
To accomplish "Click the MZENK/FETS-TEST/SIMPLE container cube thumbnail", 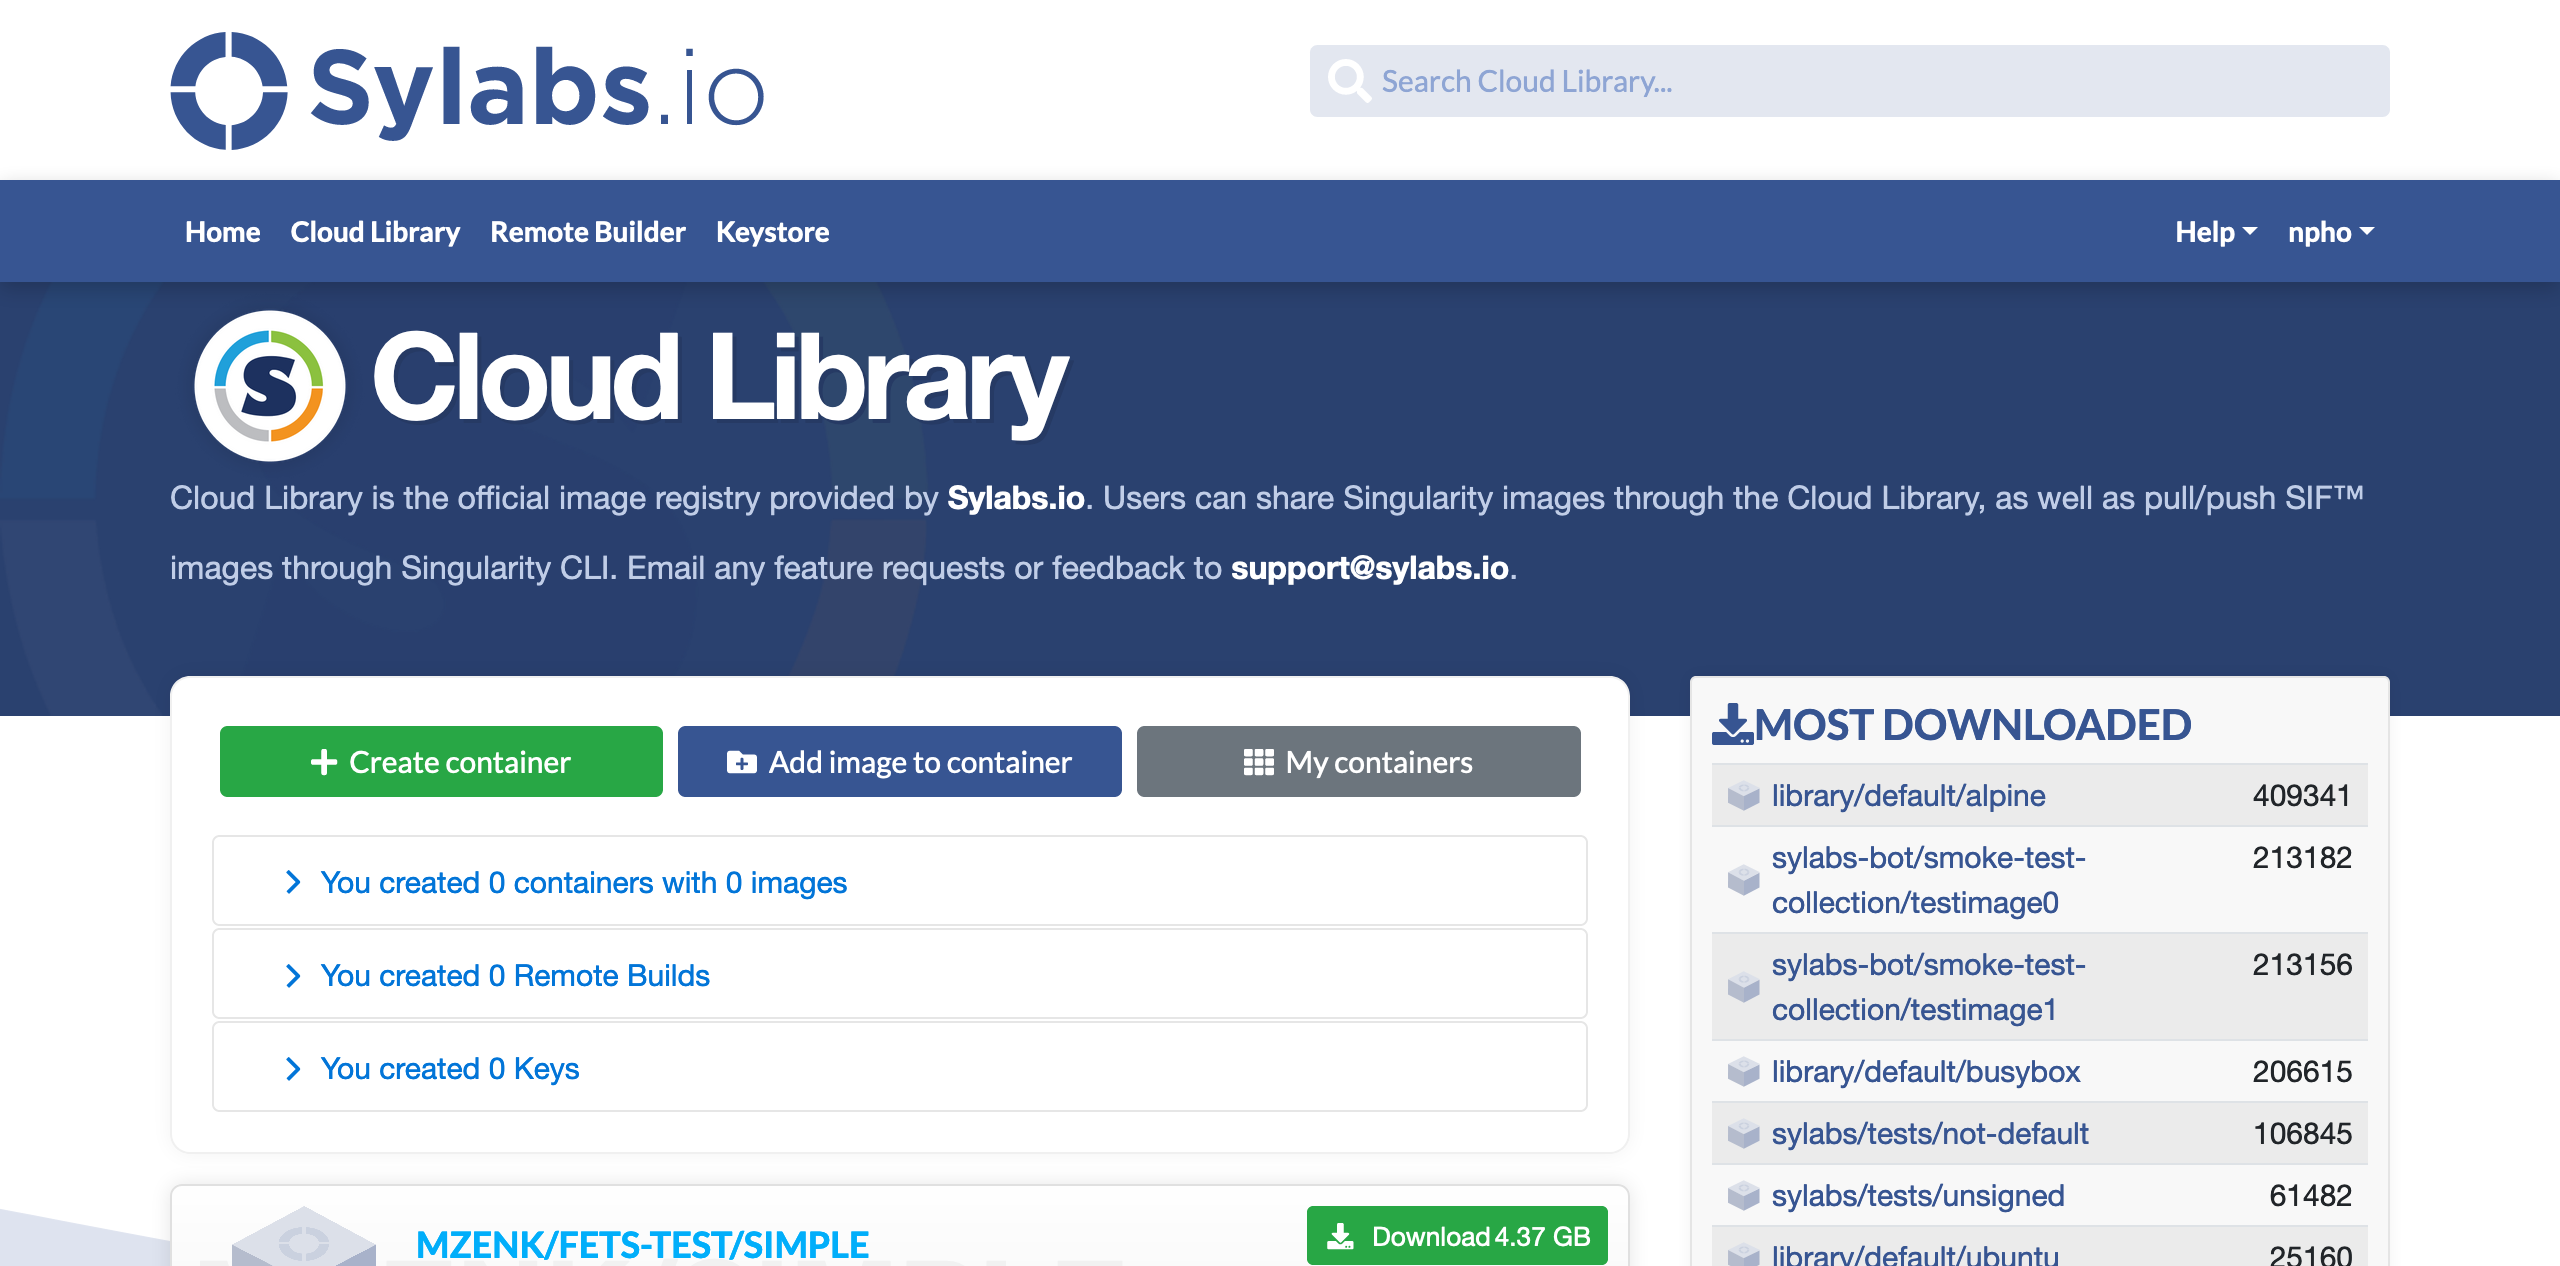I will [304, 1237].
